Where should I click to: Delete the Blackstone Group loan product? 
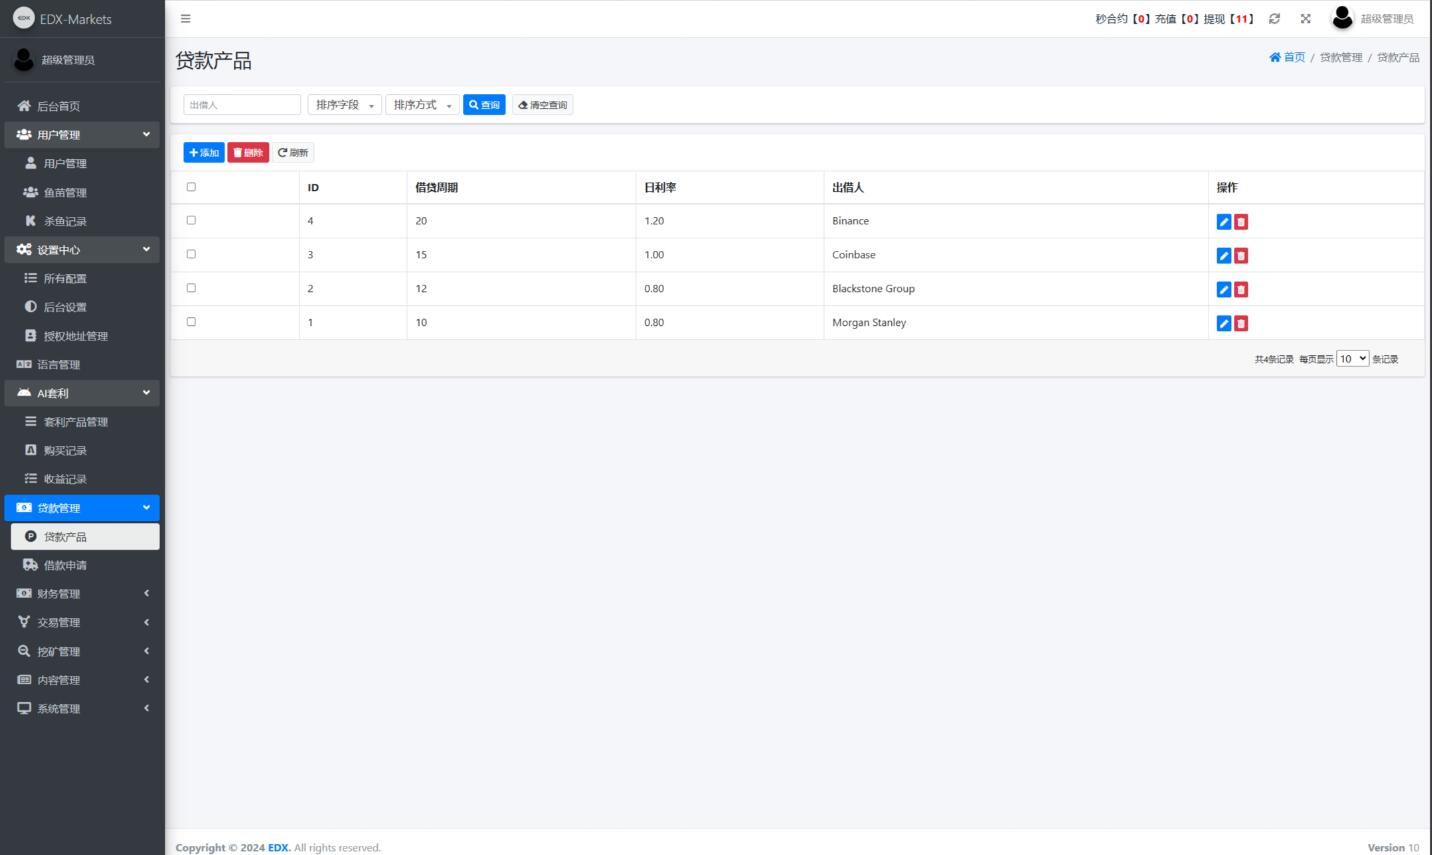point(1241,290)
